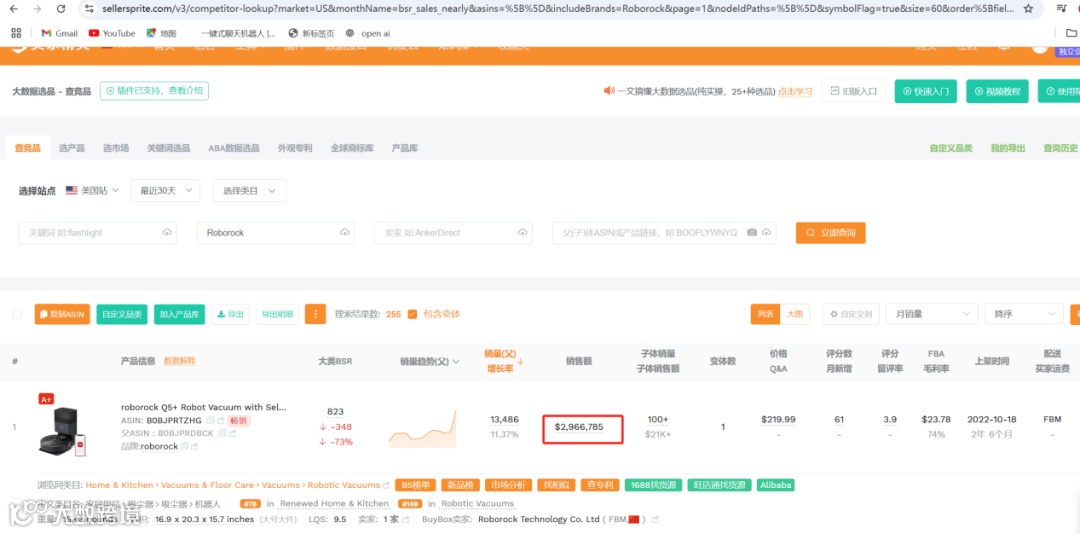The height and width of the screenshot is (534, 1080).
Task: Open the 月销量 sort field dropdown
Action: tap(932, 314)
